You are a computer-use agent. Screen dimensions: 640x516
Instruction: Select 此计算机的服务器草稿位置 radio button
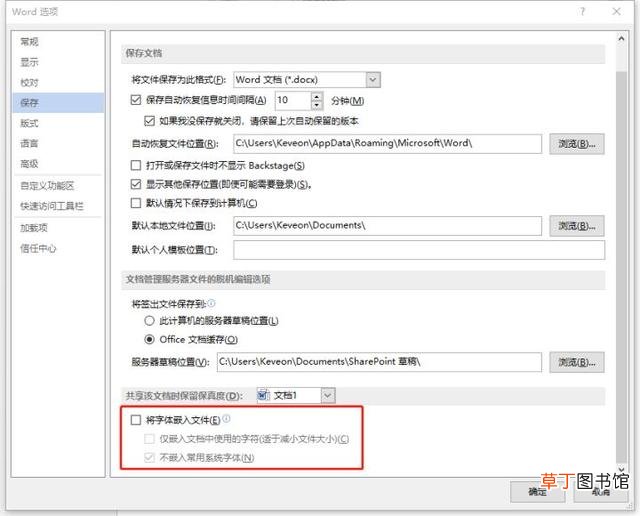point(149,320)
